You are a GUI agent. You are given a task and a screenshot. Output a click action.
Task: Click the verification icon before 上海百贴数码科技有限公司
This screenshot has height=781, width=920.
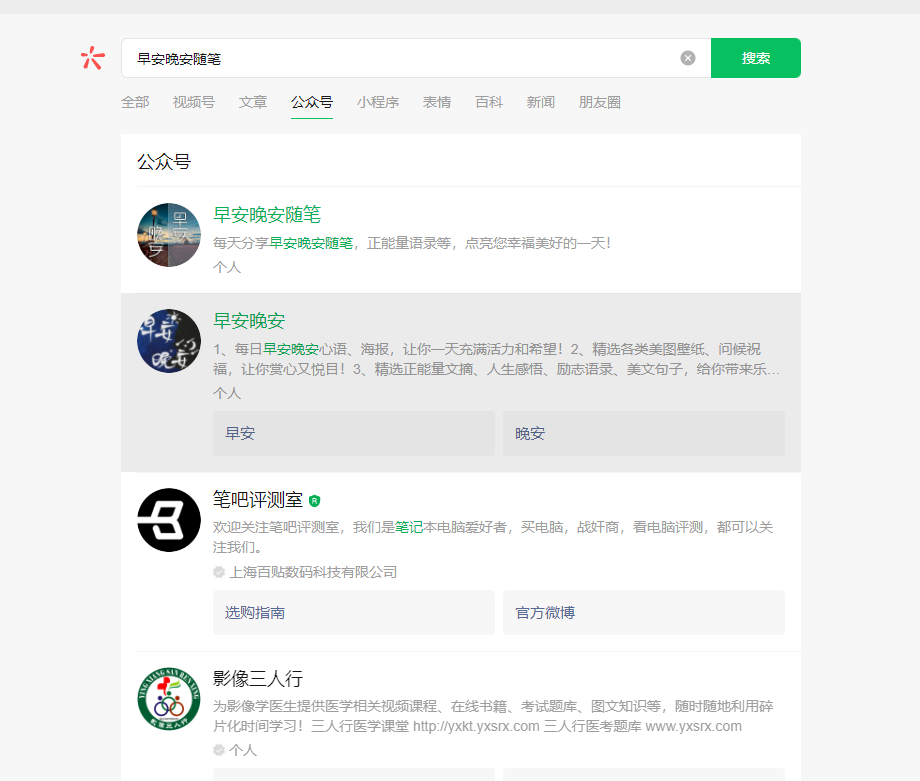pos(219,572)
